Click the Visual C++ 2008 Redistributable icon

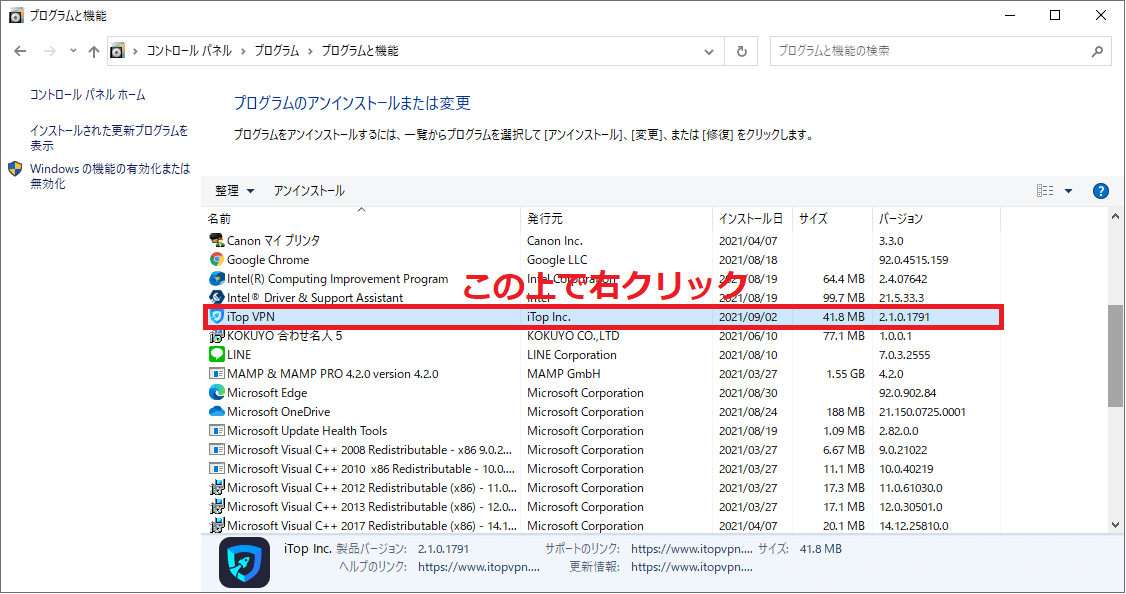click(x=216, y=450)
